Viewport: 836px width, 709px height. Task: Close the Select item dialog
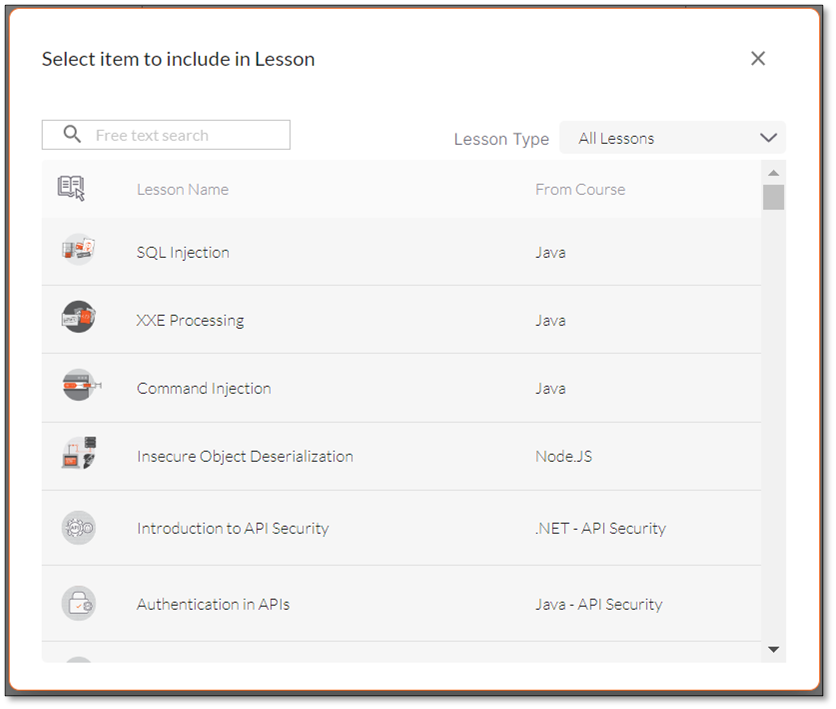[758, 58]
